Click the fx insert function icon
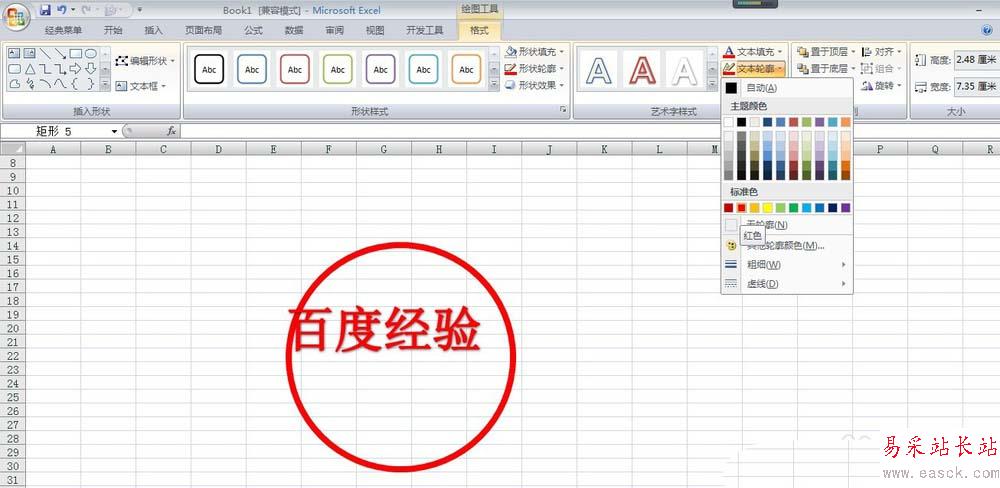The width and height of the screenshot is (1000, 488). pyautogui.click(x=172, y=131)
